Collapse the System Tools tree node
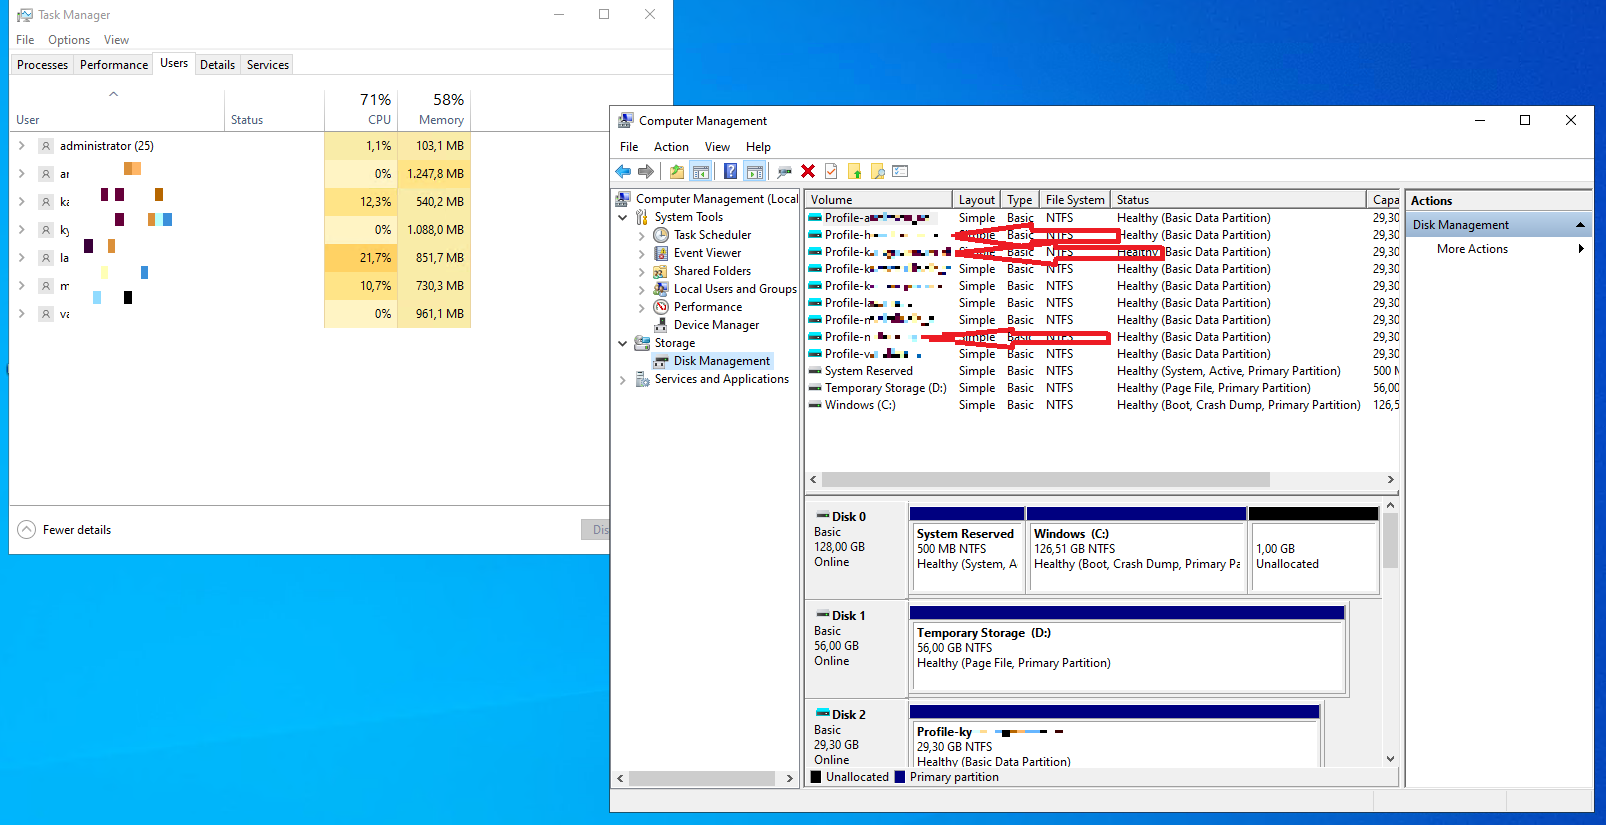Viewport: 1606px width, 825px height. pyautogui.click(x=623, y=217)
